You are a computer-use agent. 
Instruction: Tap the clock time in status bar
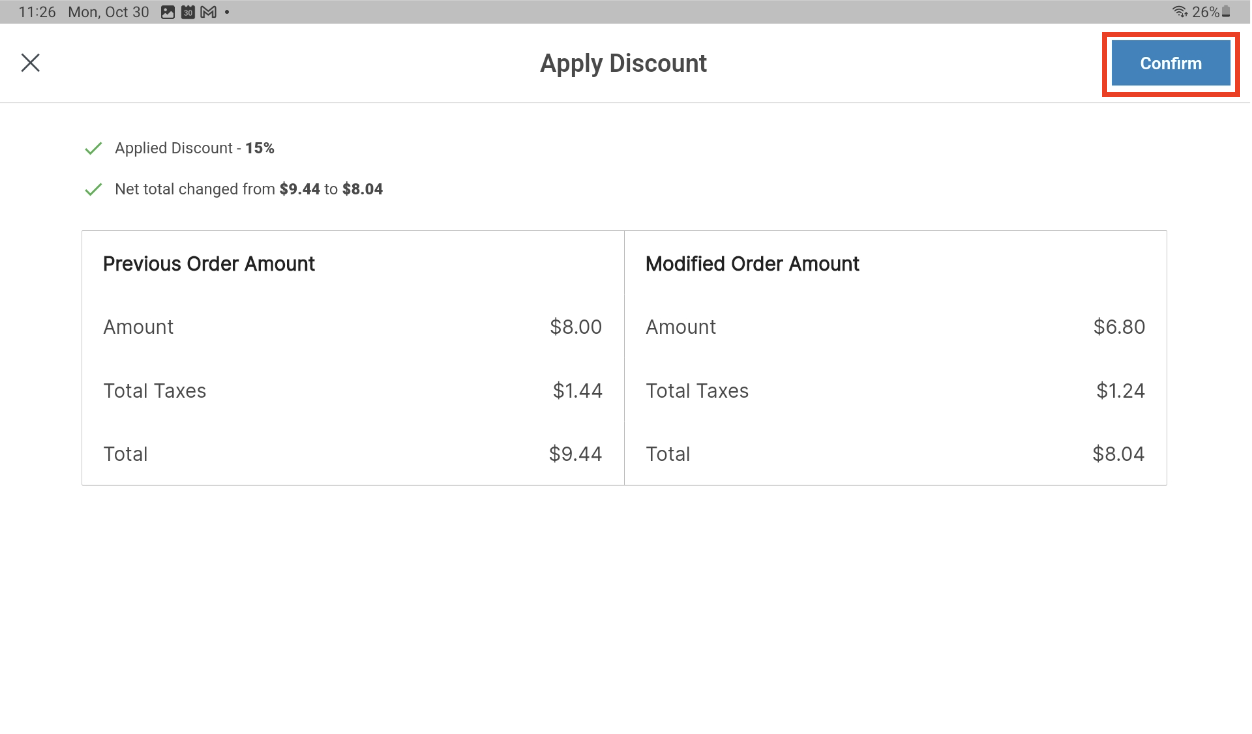(x=37, y=12)
